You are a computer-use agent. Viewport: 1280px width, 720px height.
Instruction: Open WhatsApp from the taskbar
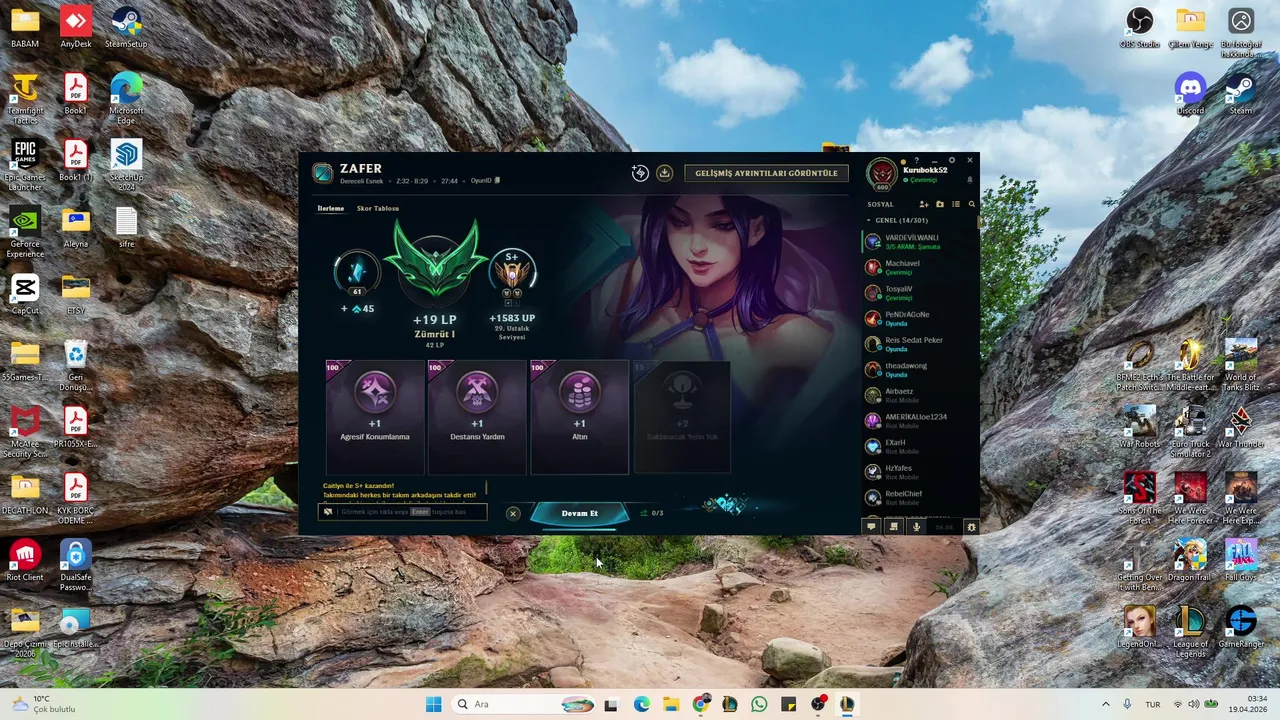click(x=759, y=704)
